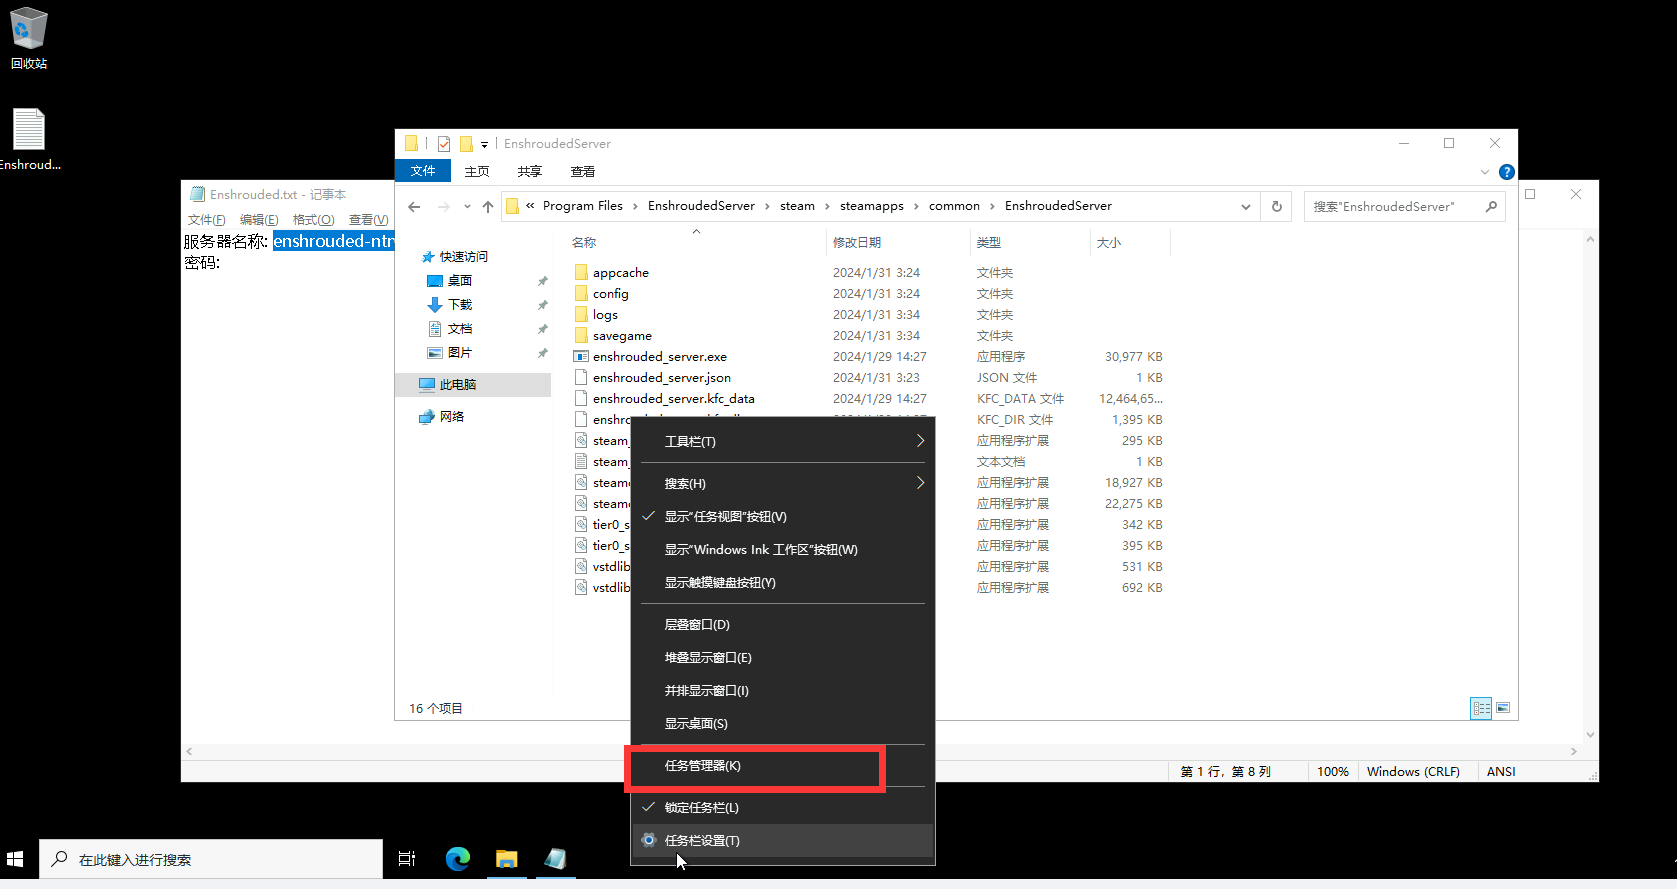
Task: Go up one folder level
Action: click(x=488, y=207)
